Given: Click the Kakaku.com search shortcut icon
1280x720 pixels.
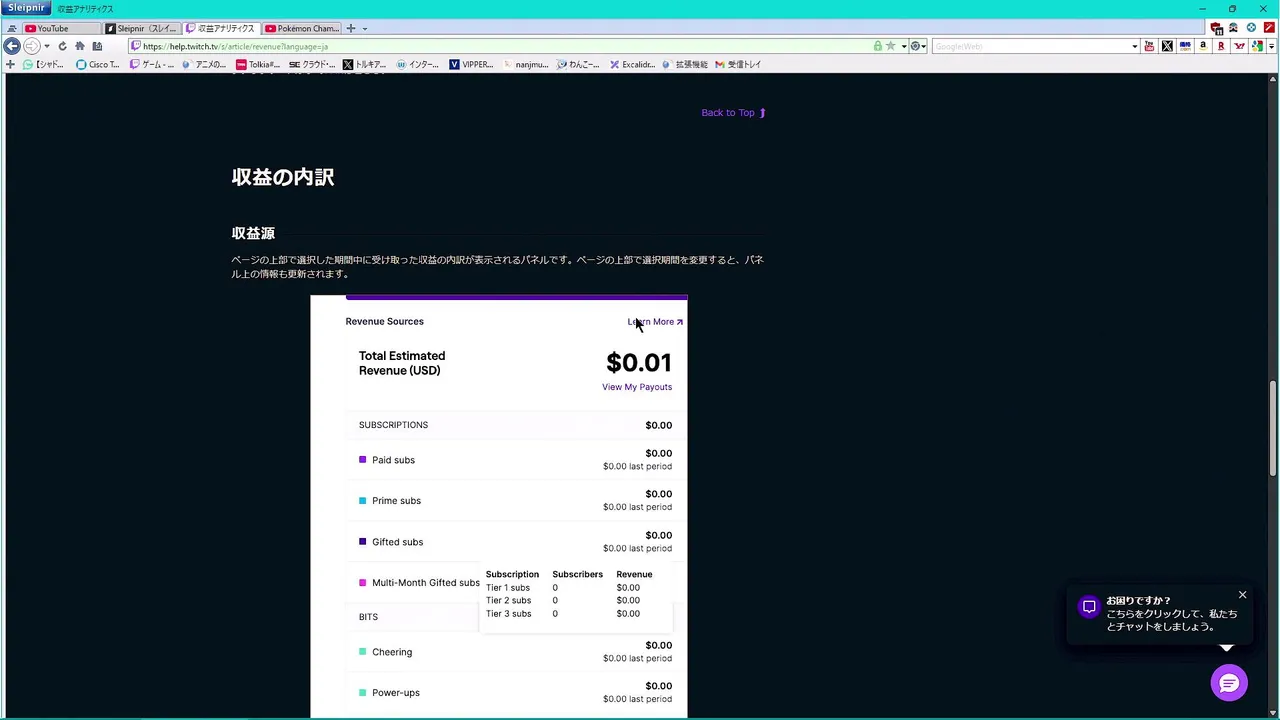Looking at the screenshot, I should (x=1185, y=46).
